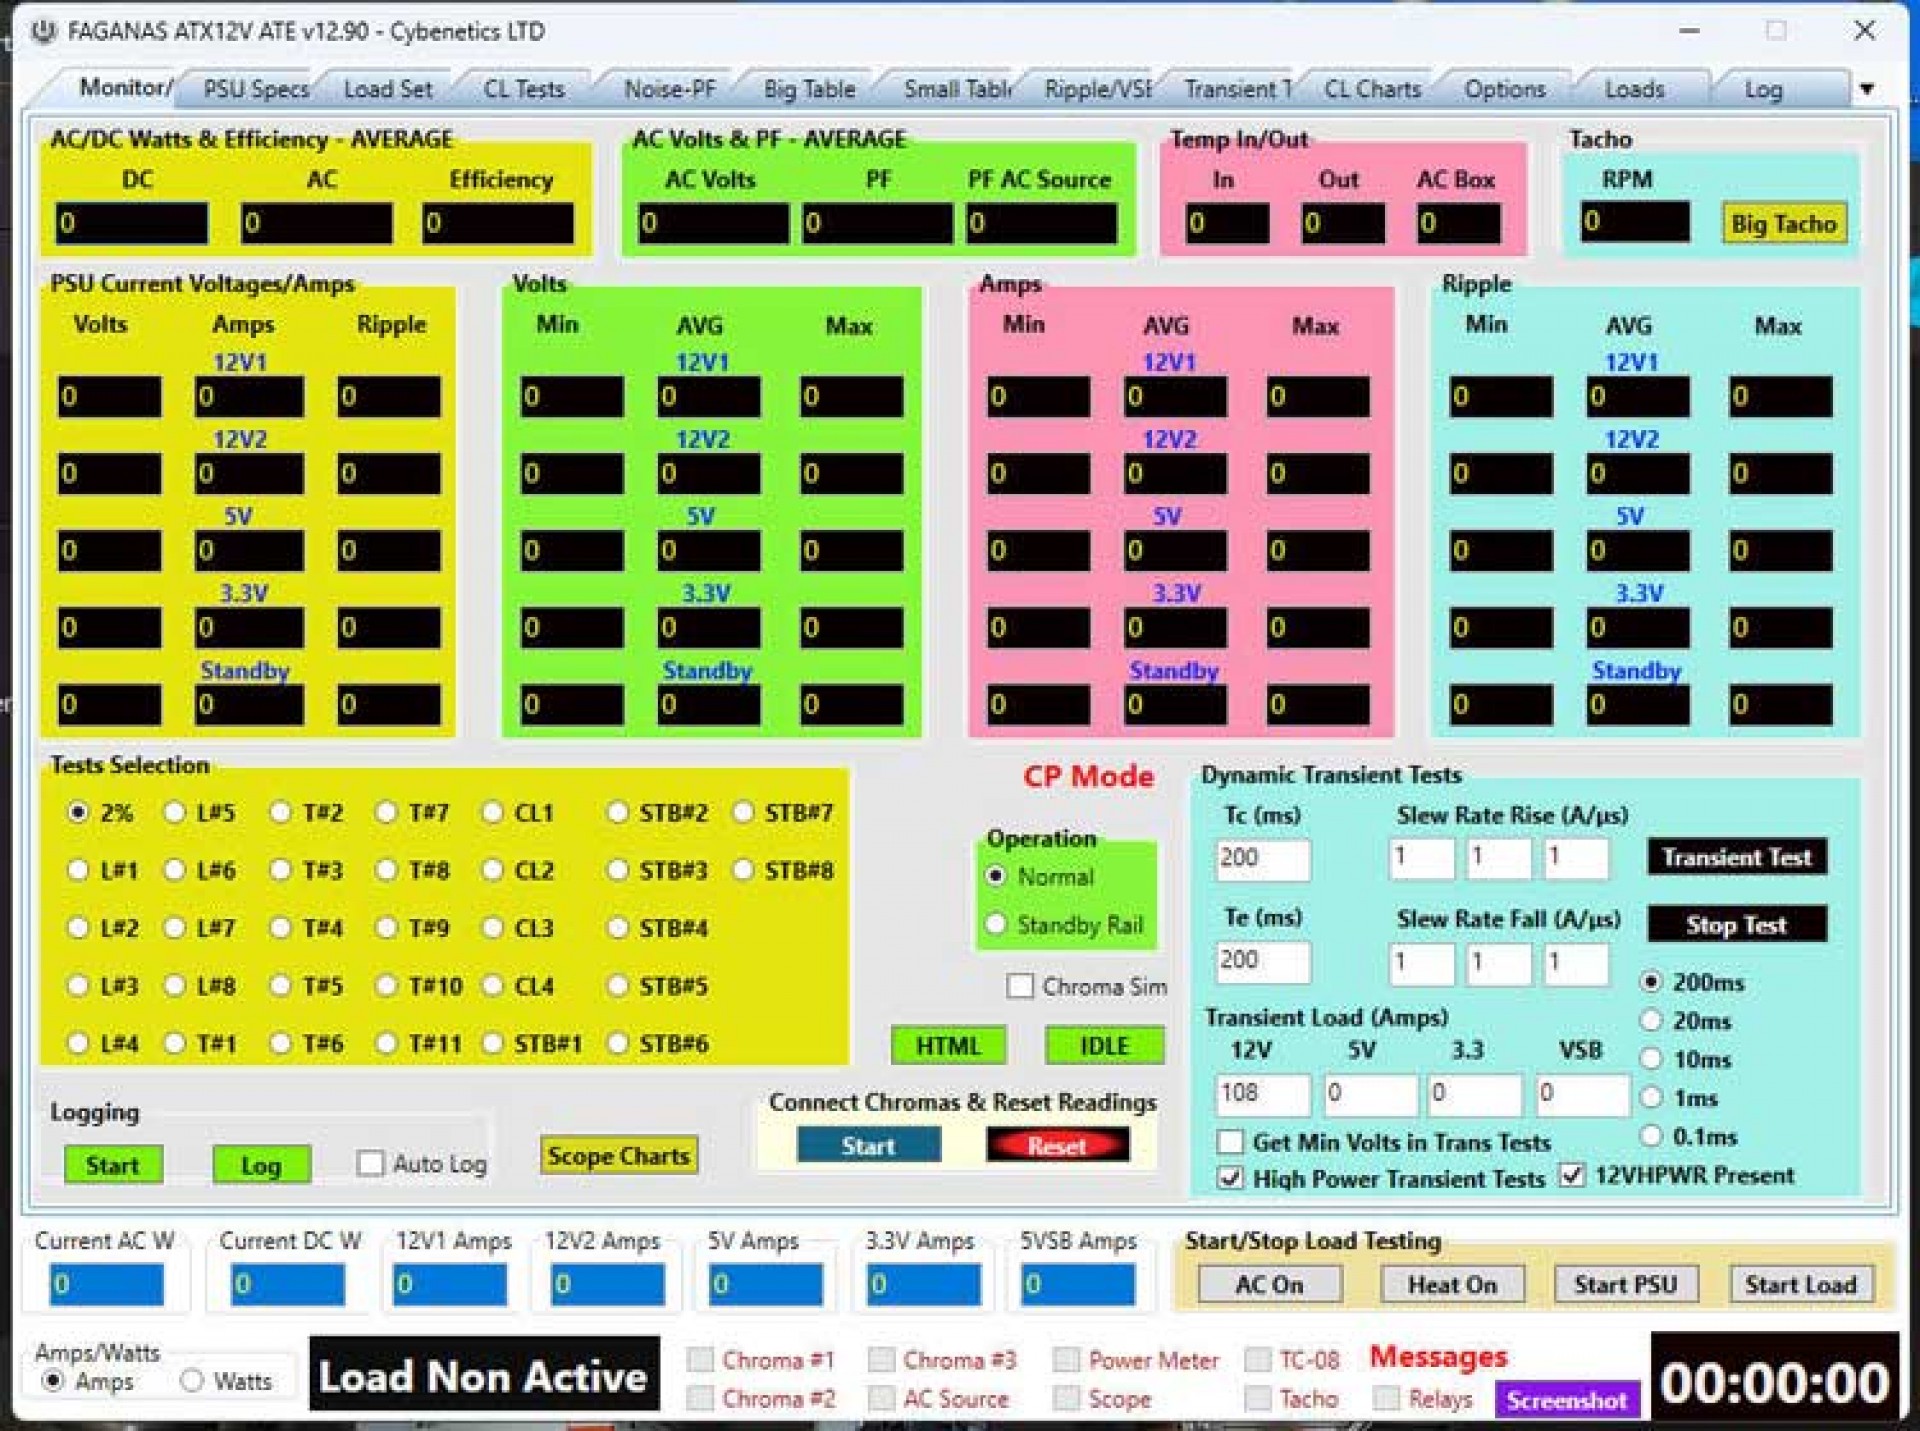1920x1431 pixels.
Task: Click the green HTML button
Action: 947,1045
